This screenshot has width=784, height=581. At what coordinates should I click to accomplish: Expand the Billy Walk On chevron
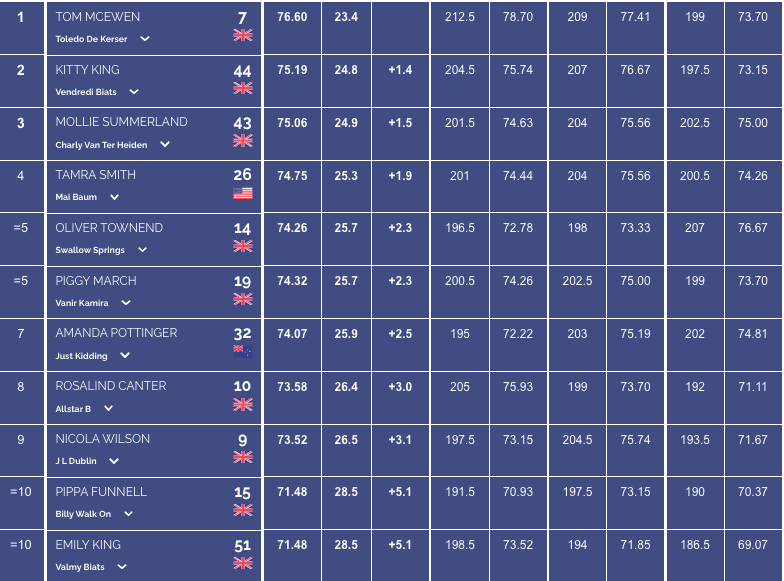coord(128,514)
